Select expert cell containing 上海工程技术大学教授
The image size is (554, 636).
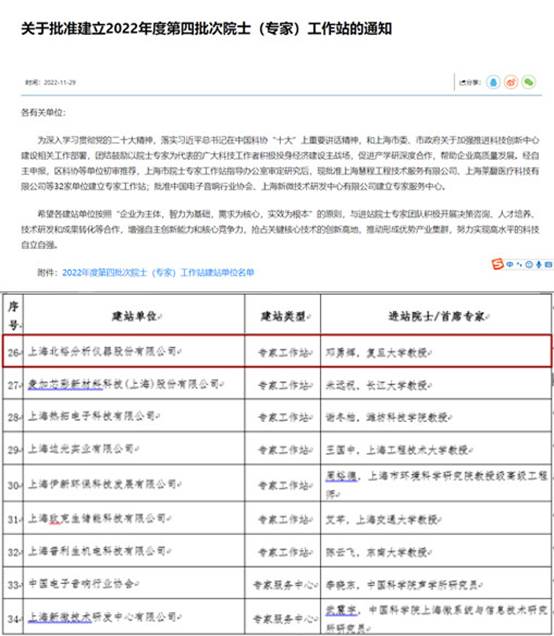coord(436,448)
